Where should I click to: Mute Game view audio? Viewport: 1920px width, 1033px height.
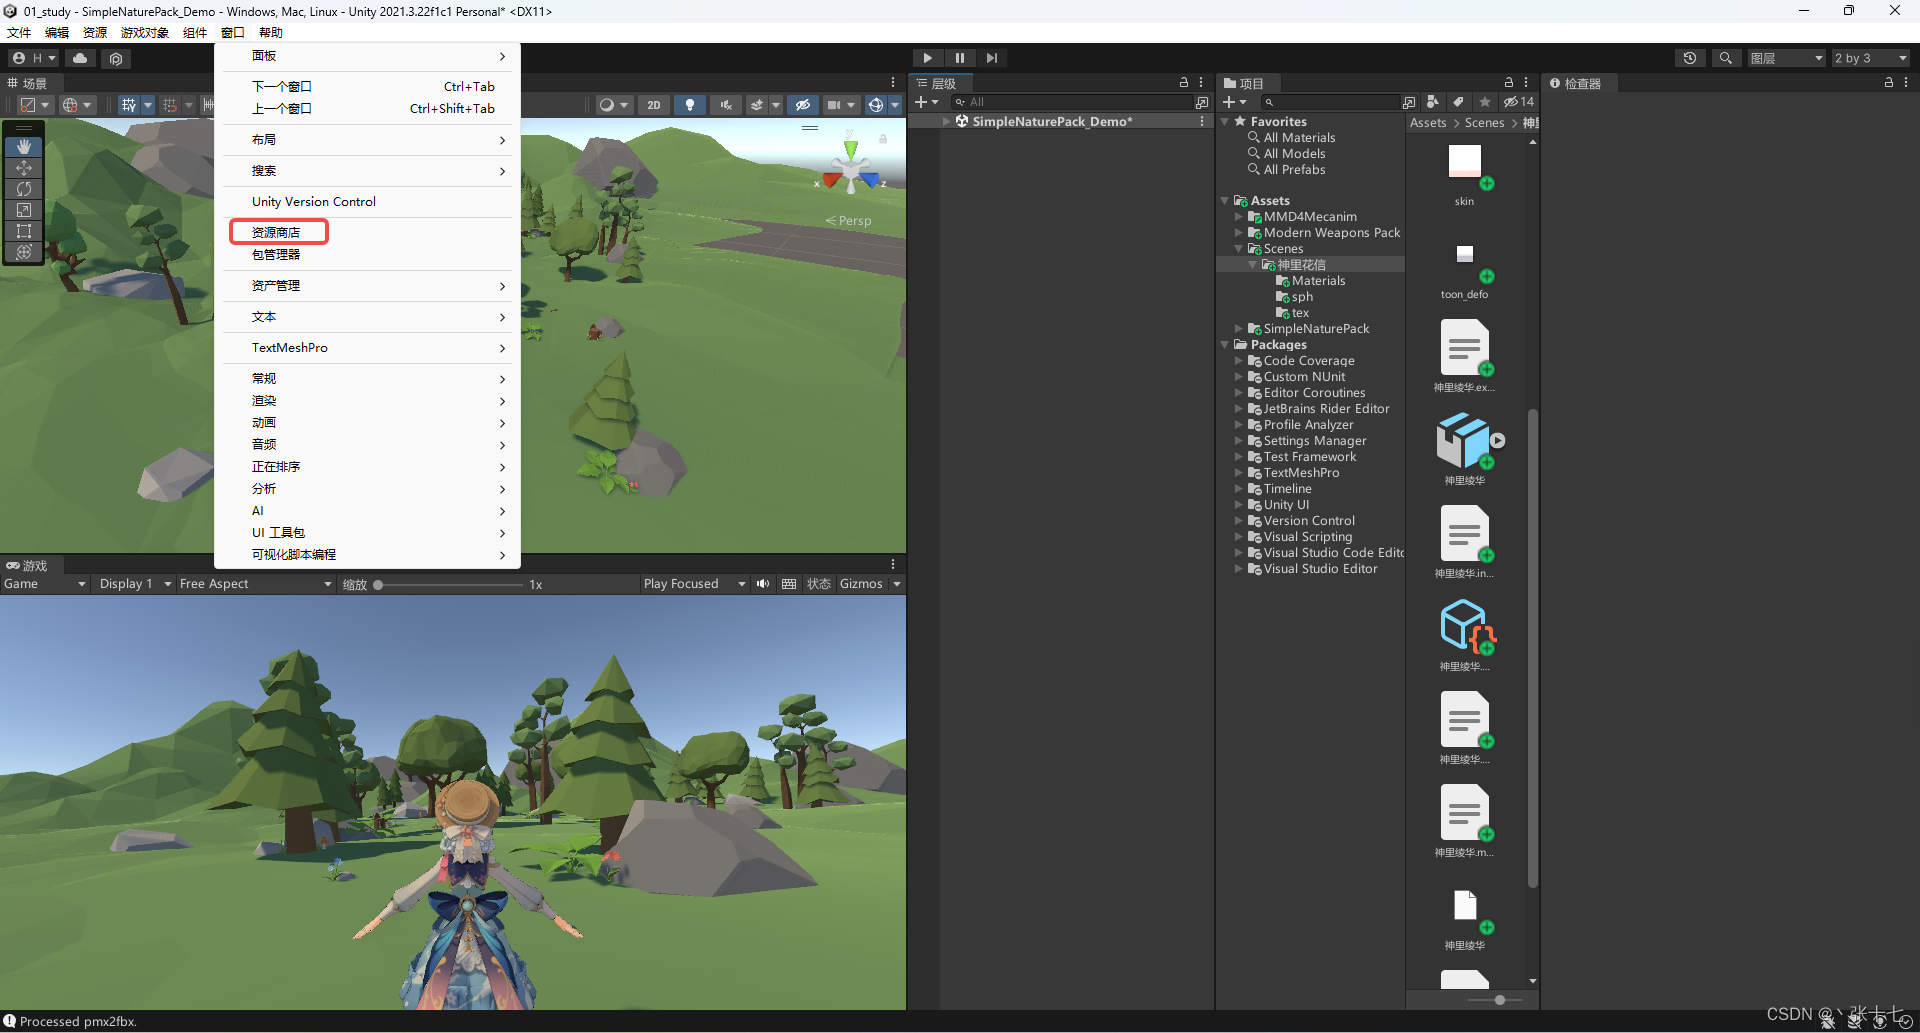763,584
